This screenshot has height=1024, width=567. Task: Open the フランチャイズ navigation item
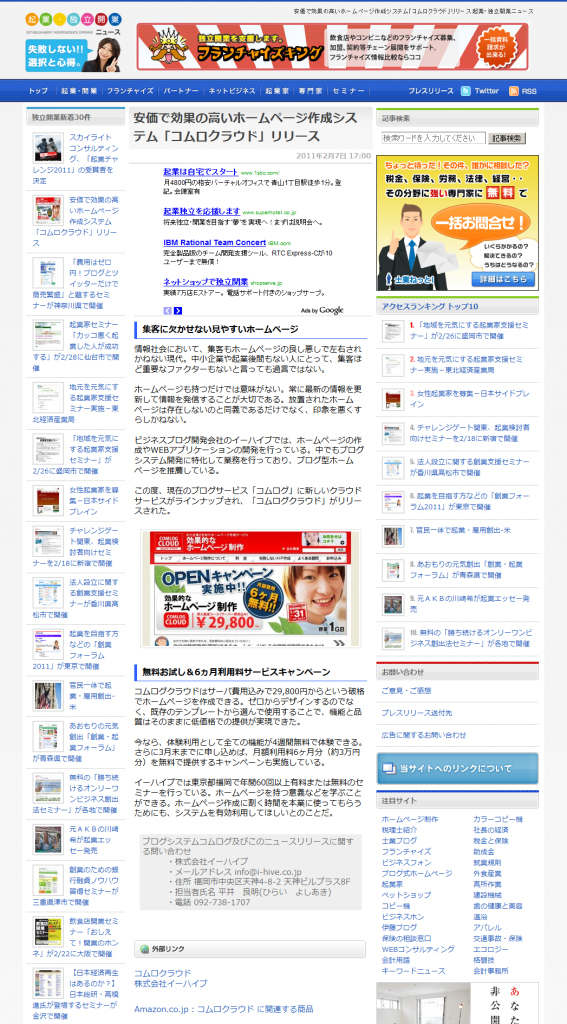coord(130,91)
